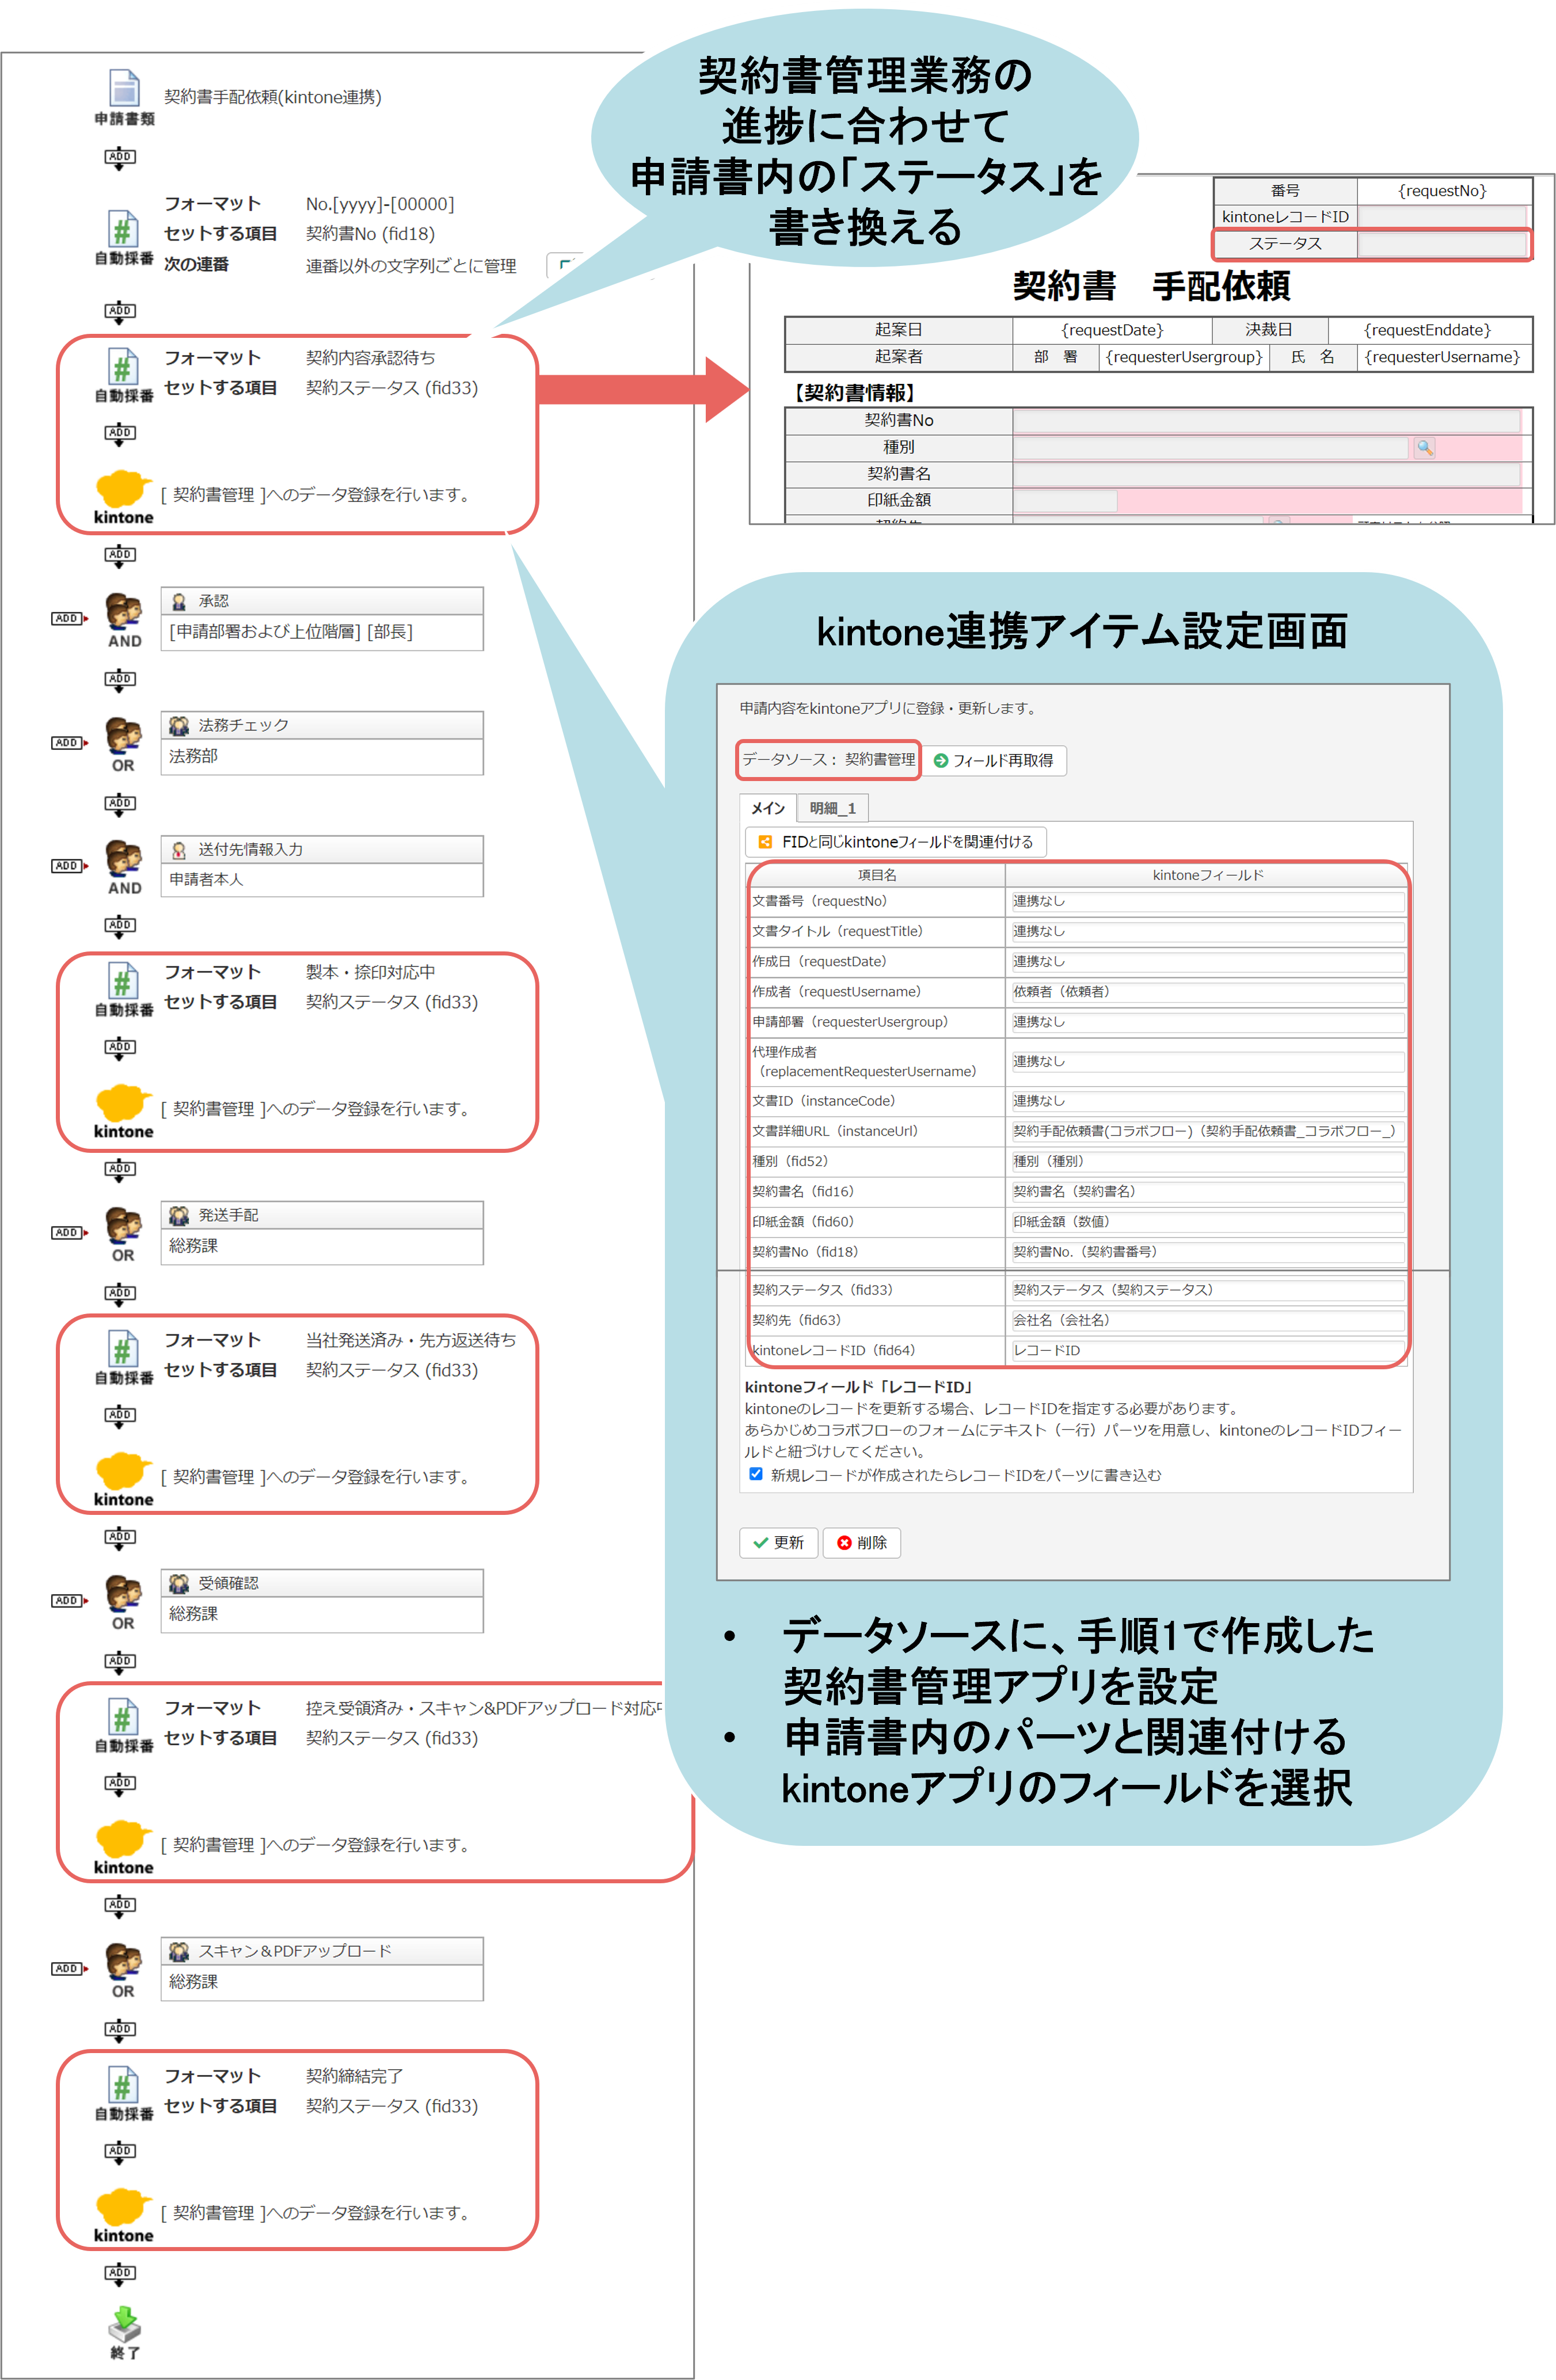
Task: Open kintone field dropdown for 契約書No (fid18)
Action: point(1207,1251)
